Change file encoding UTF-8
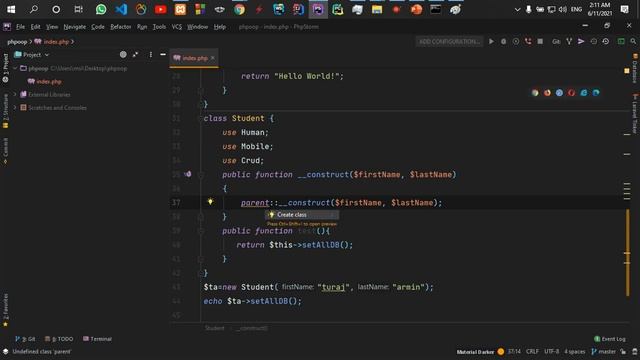The width and height of the screenshot is (640, 360). pos(551,351)
